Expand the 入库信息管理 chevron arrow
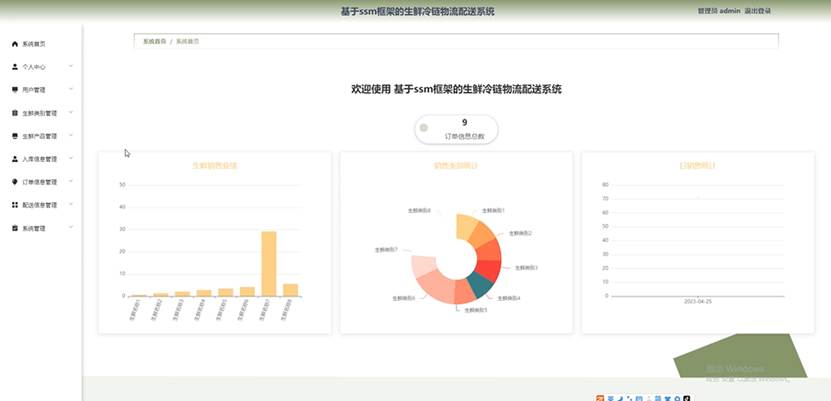The image size is (831, 401). tap(71, 158)
